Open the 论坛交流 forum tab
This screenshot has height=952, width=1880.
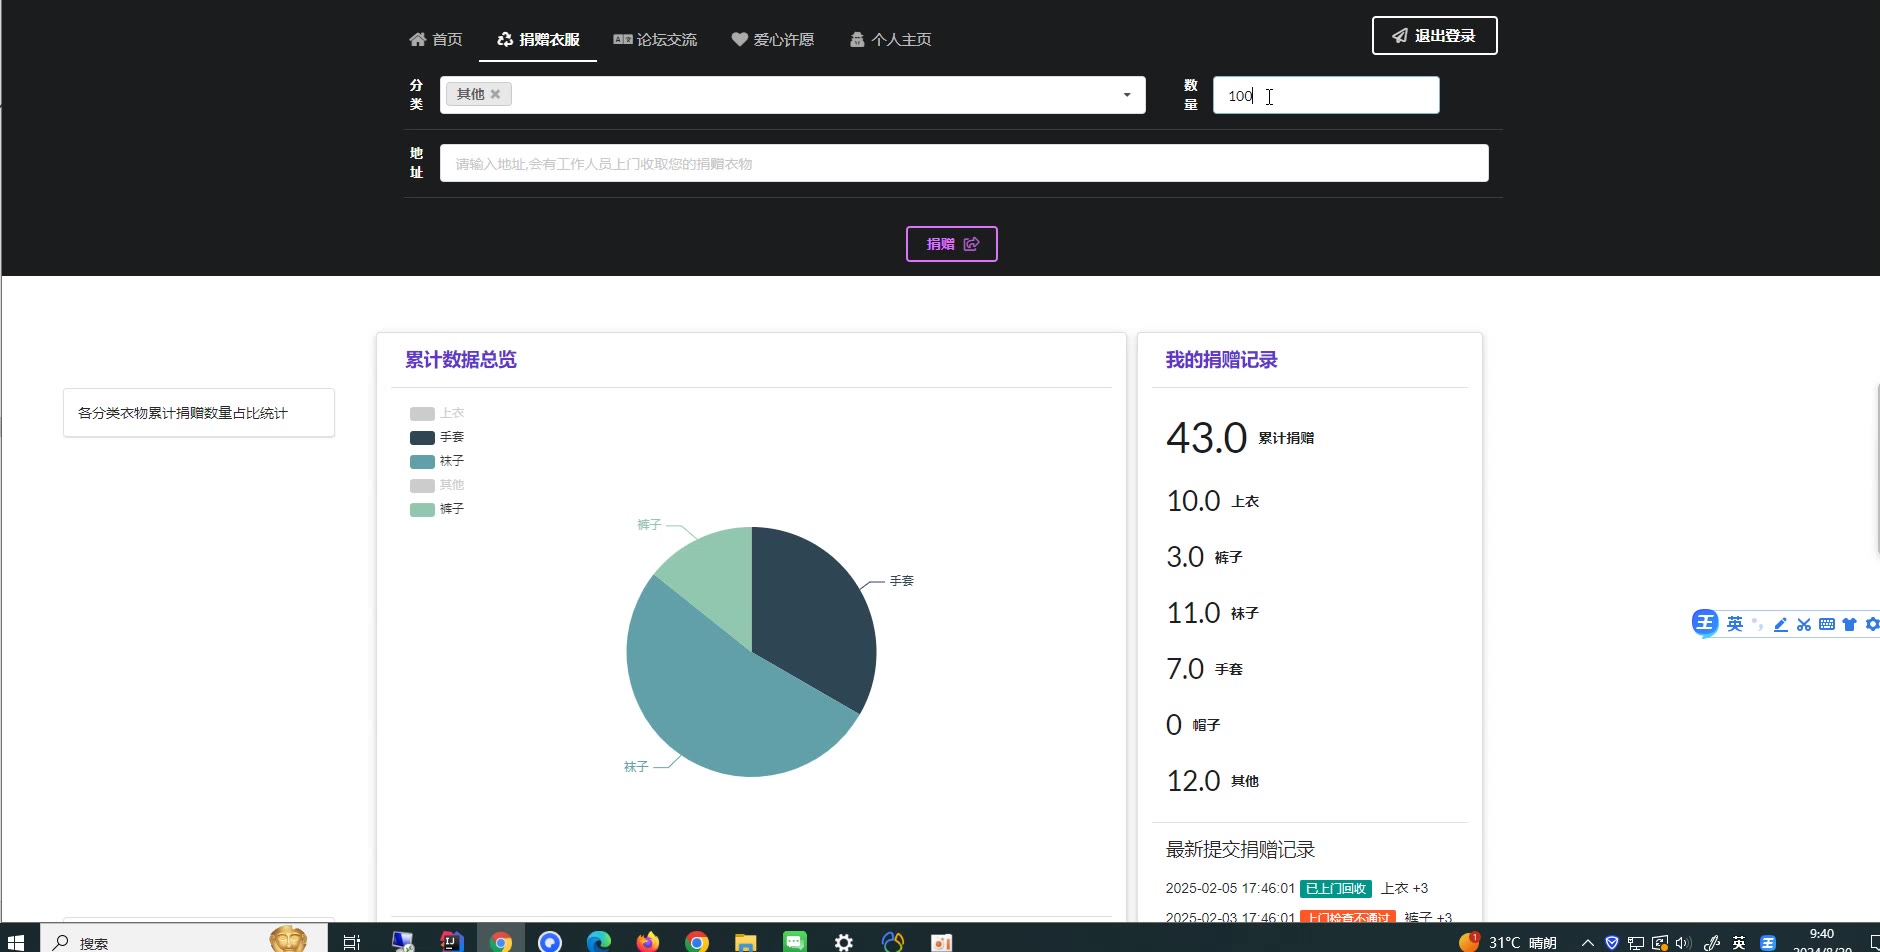(x=655, y=39)
